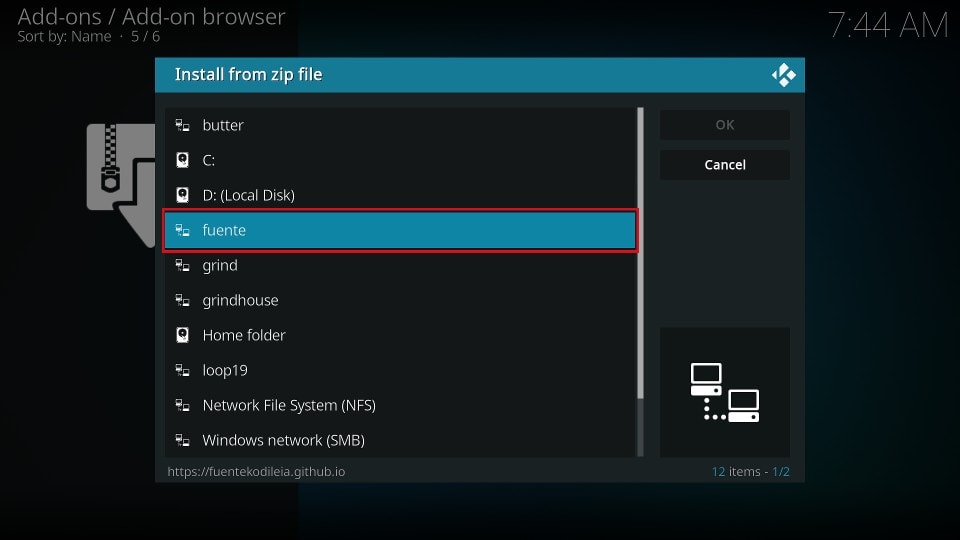Click the network icon beside grindhouse
Viewport: 960px width, 540px height.
click(x=182, y=300)
